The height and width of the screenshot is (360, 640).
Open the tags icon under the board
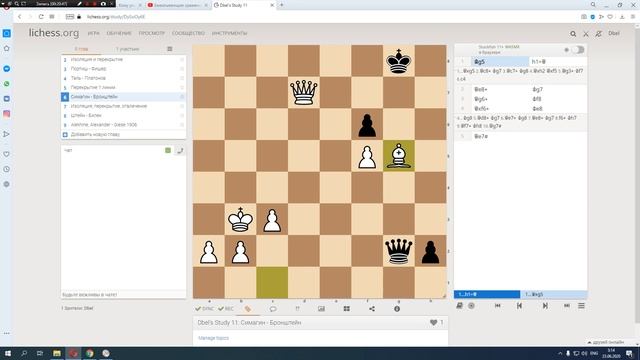tap(248, 309)
